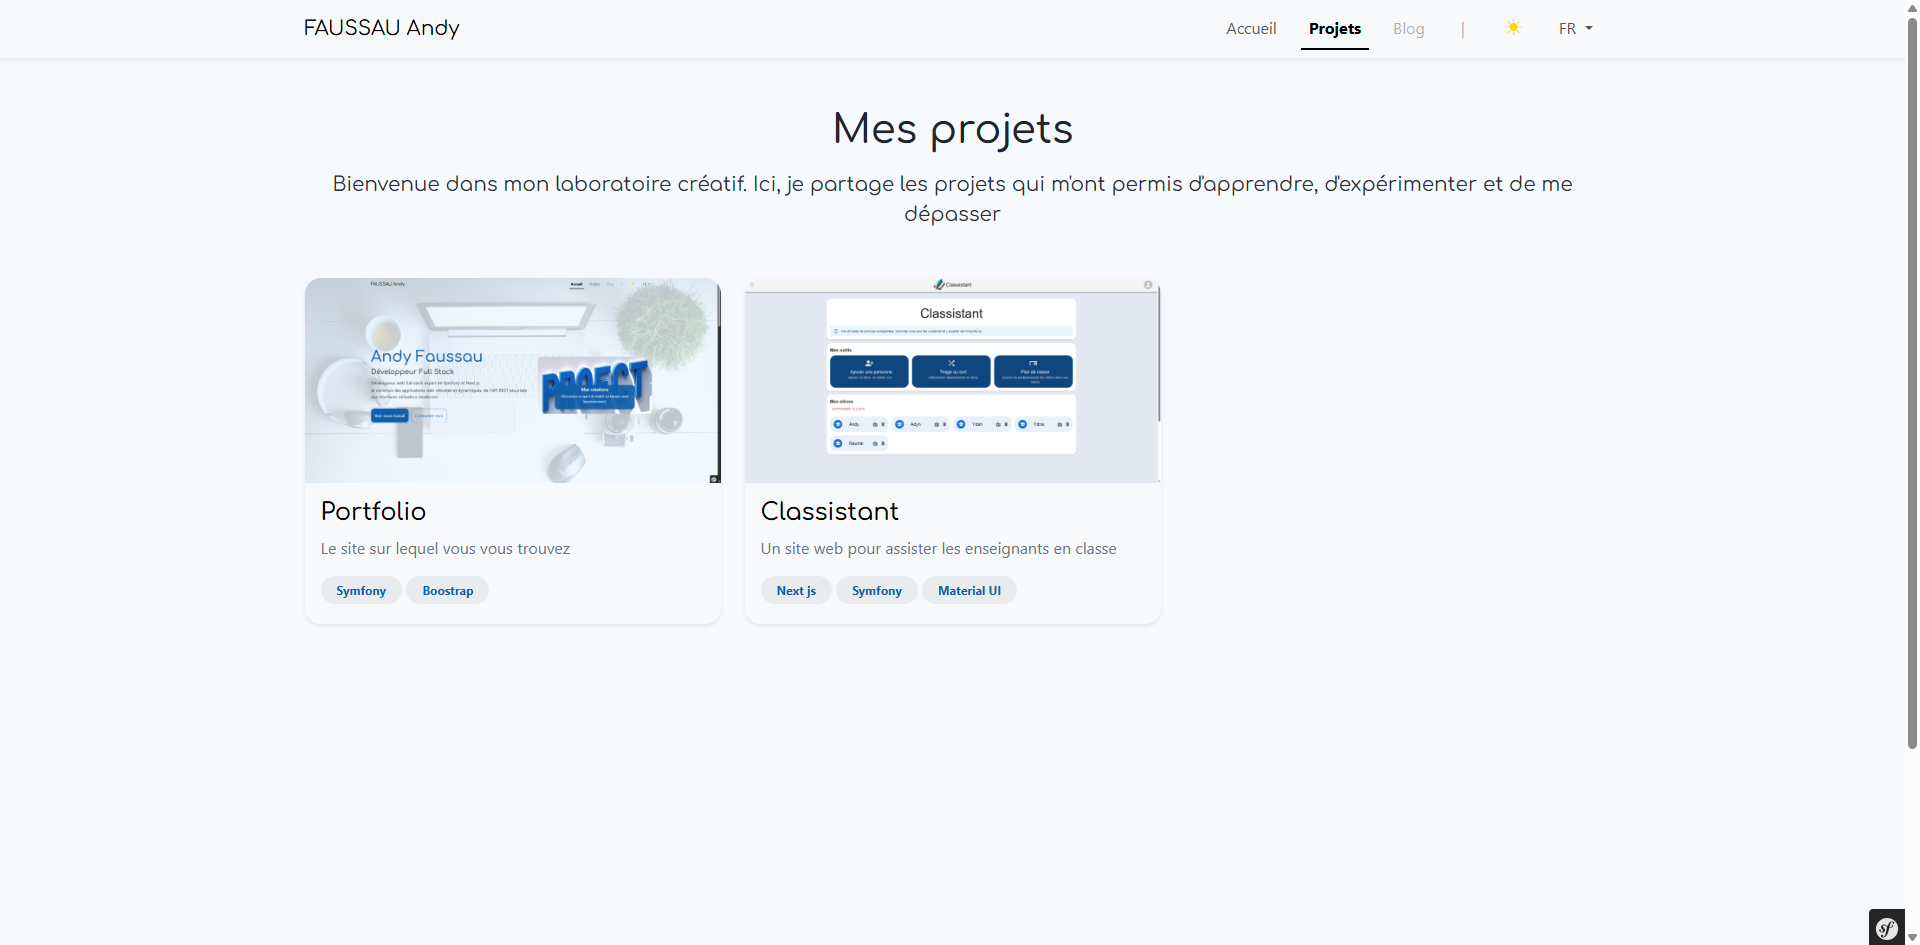Toggle the sun light/dark theme icon

click(x=1513, y=28)
